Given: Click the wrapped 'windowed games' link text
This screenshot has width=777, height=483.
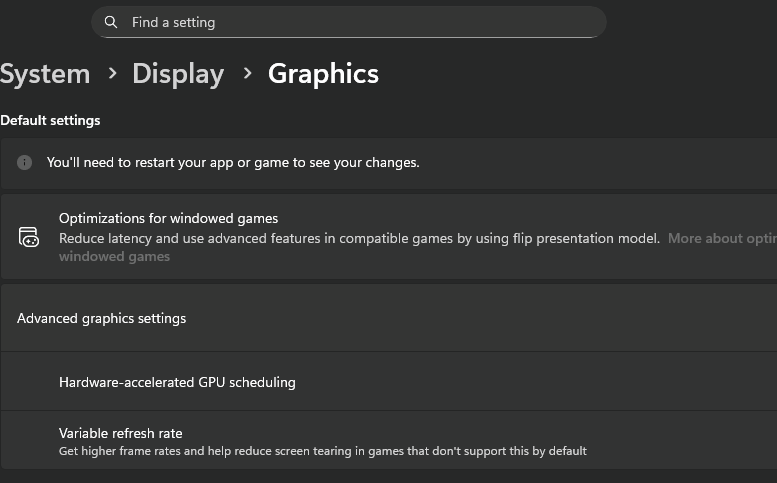Looking at the screenshot, I should (x=114, y=257).
